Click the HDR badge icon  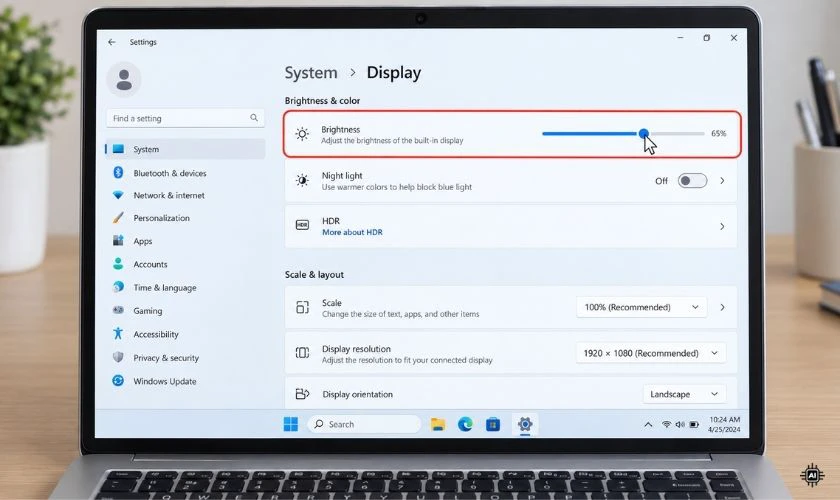pos(302,225)
